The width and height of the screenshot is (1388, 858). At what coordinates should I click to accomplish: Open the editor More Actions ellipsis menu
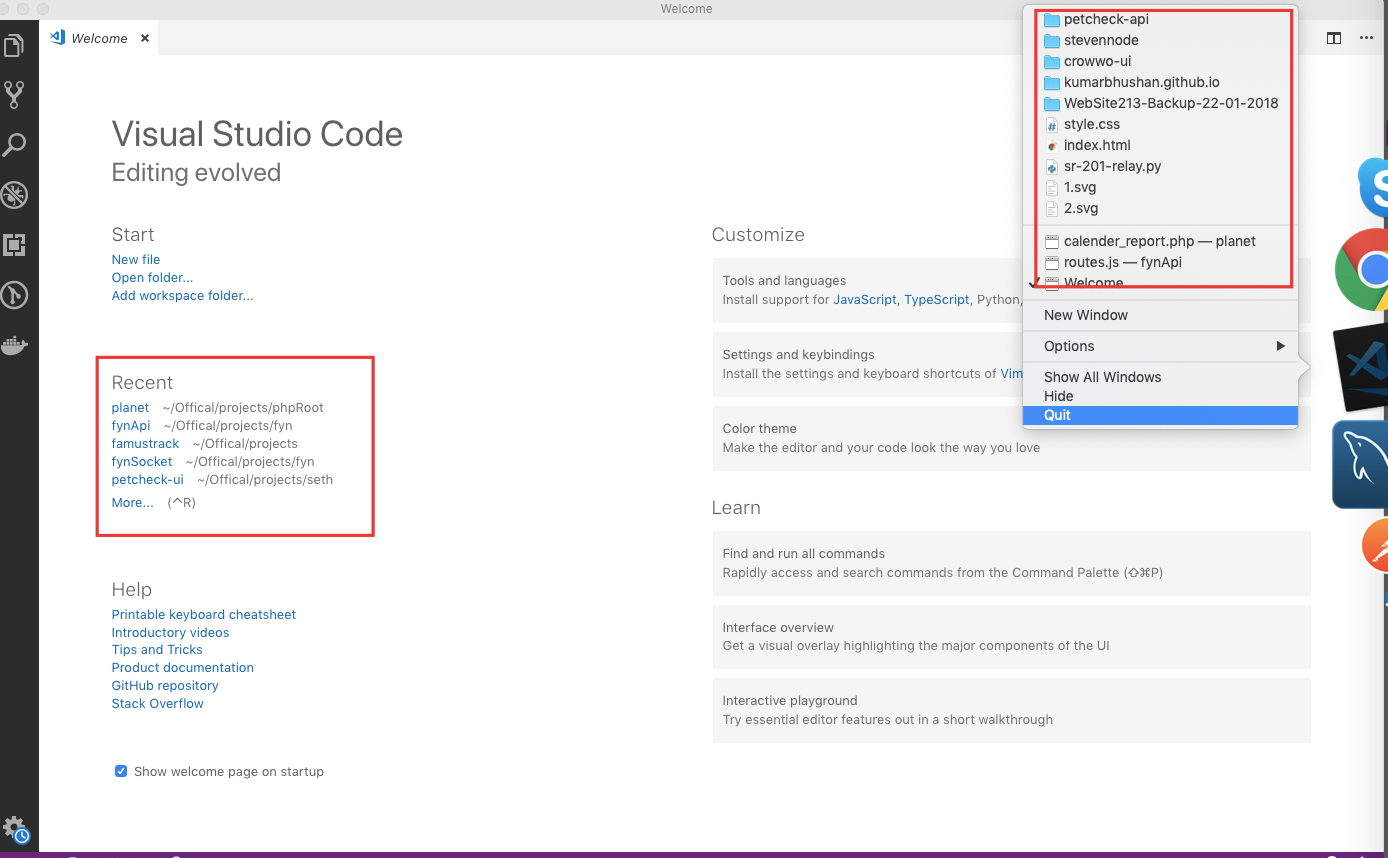click(1366, 38)
